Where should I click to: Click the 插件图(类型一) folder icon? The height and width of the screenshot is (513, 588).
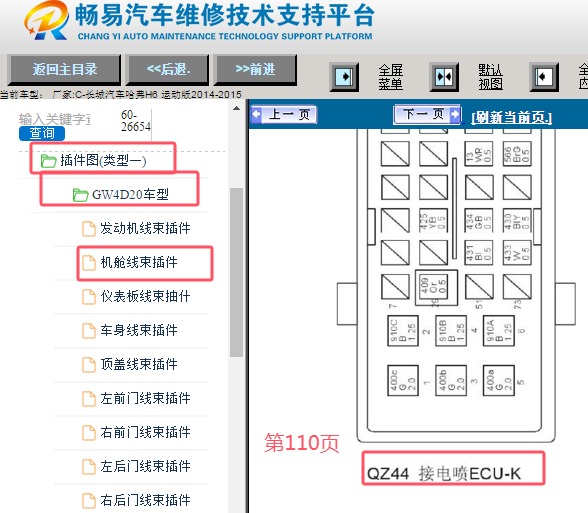click(48, 161)
